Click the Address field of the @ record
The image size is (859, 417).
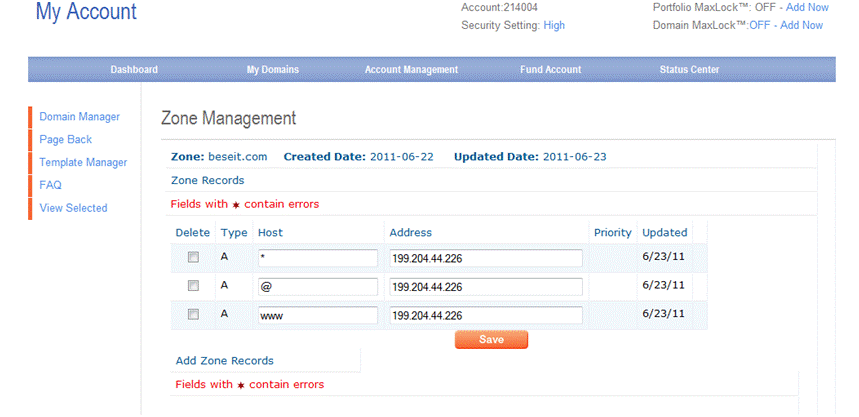coord(485,287)
